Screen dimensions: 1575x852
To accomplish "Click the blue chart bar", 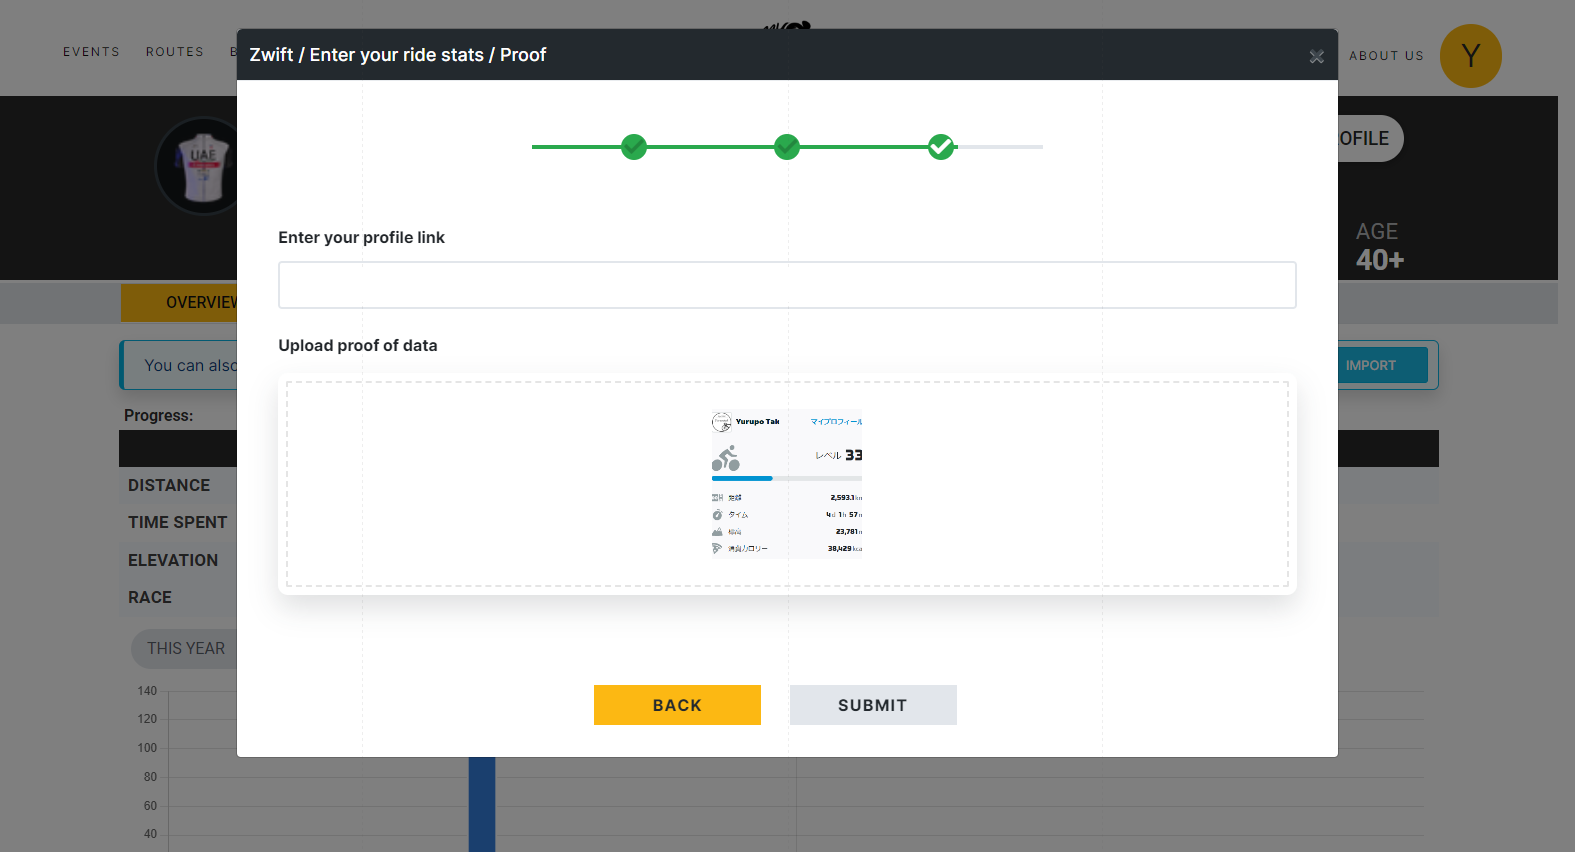I will tap(482, 804).
